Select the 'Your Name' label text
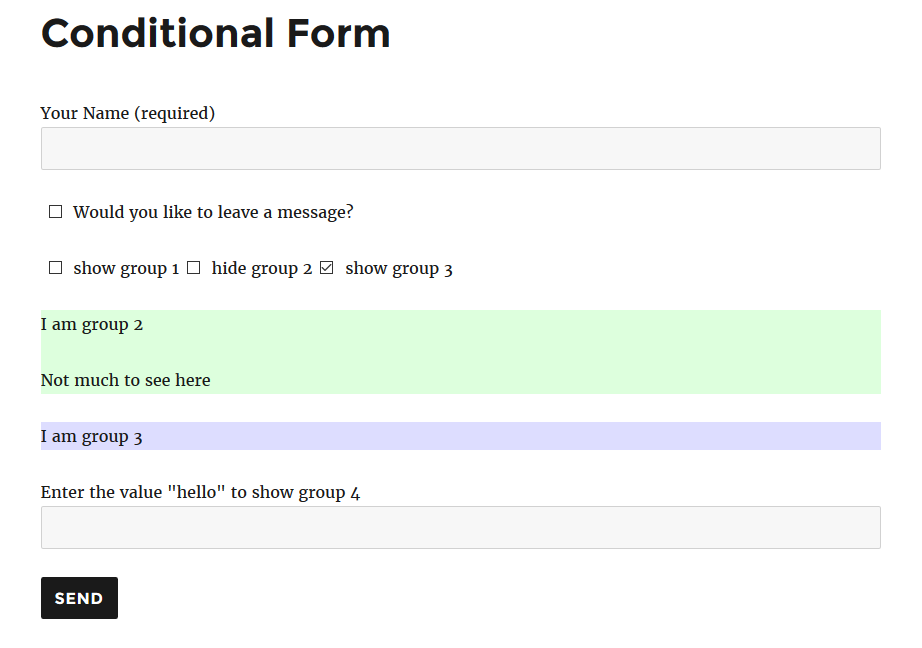 pos(85,113)
